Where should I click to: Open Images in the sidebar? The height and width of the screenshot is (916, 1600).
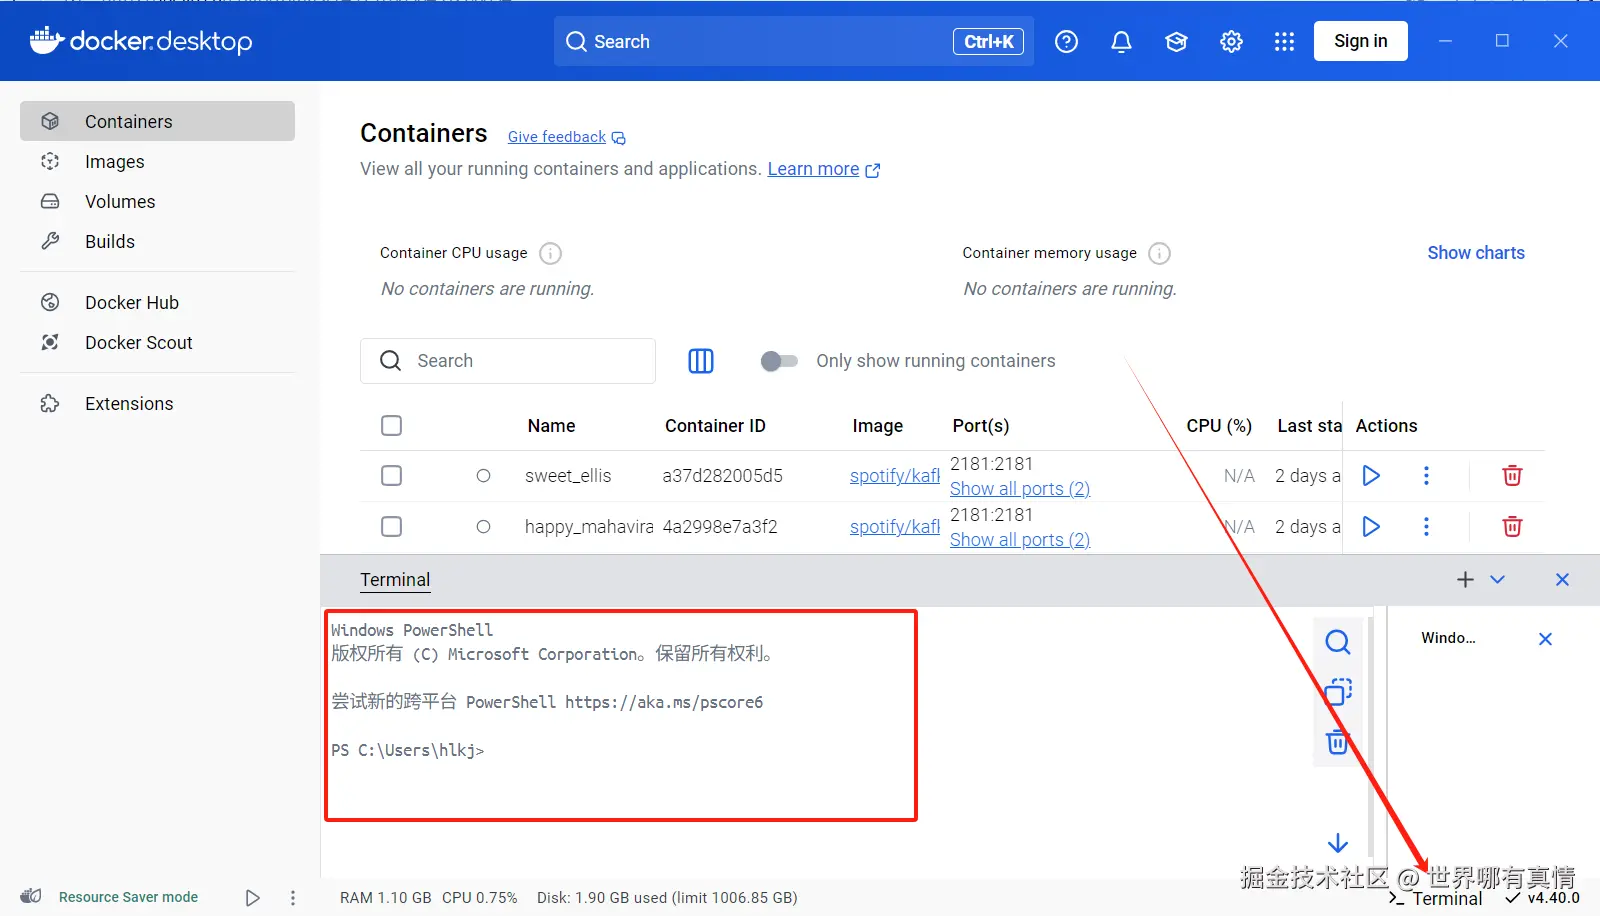[157, 162]
